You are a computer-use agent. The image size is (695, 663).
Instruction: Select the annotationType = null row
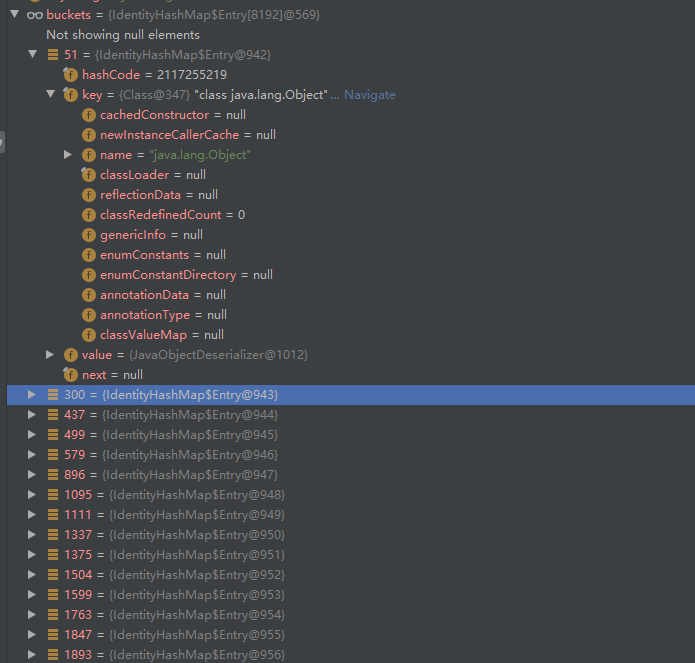tap(351, 315)
